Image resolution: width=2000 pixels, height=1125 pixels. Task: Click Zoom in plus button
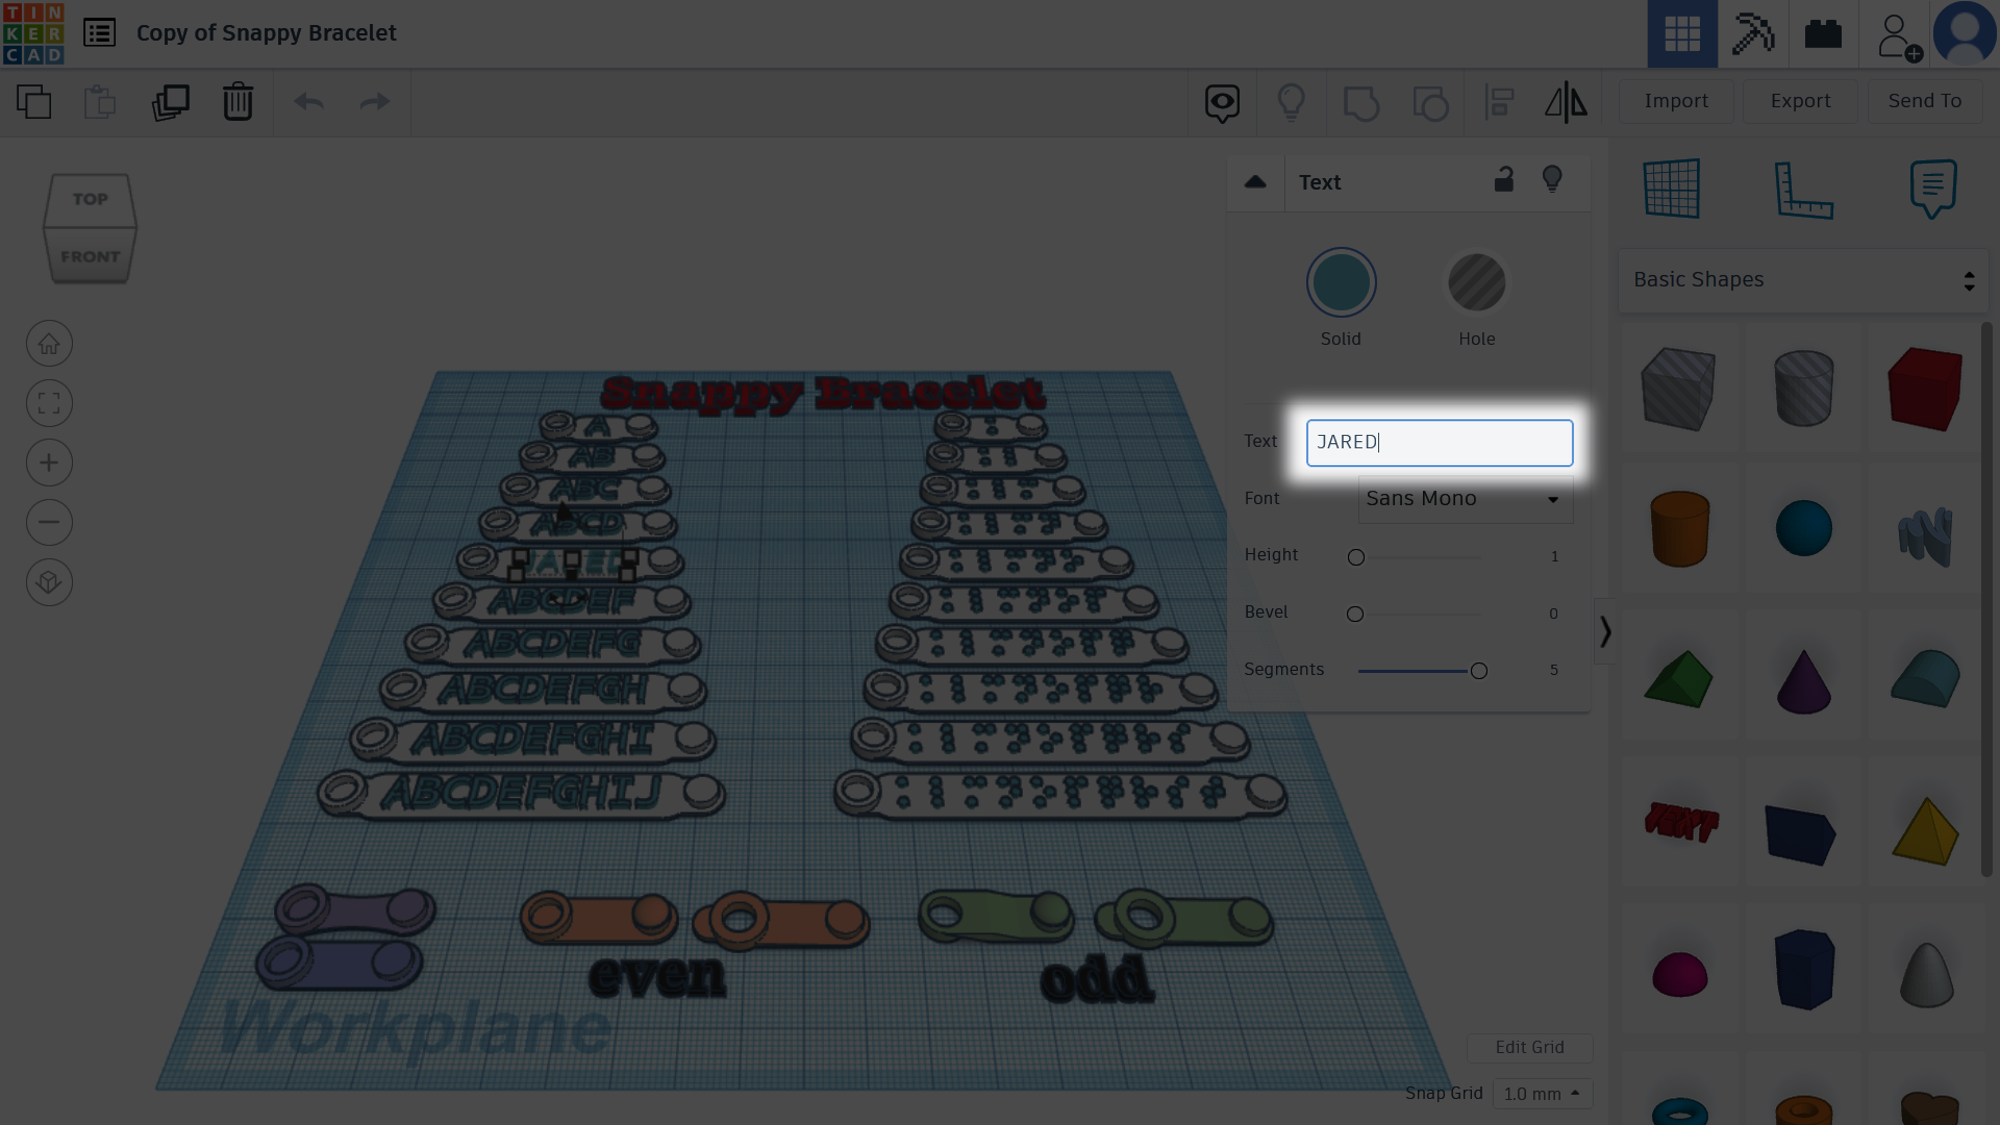pos(49,463)
